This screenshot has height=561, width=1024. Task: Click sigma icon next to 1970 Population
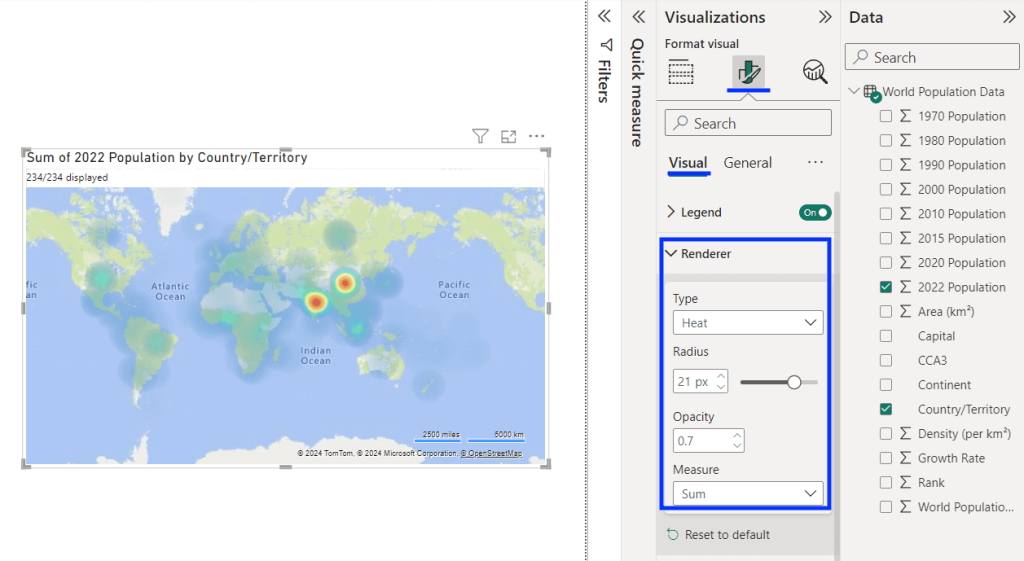905,116
